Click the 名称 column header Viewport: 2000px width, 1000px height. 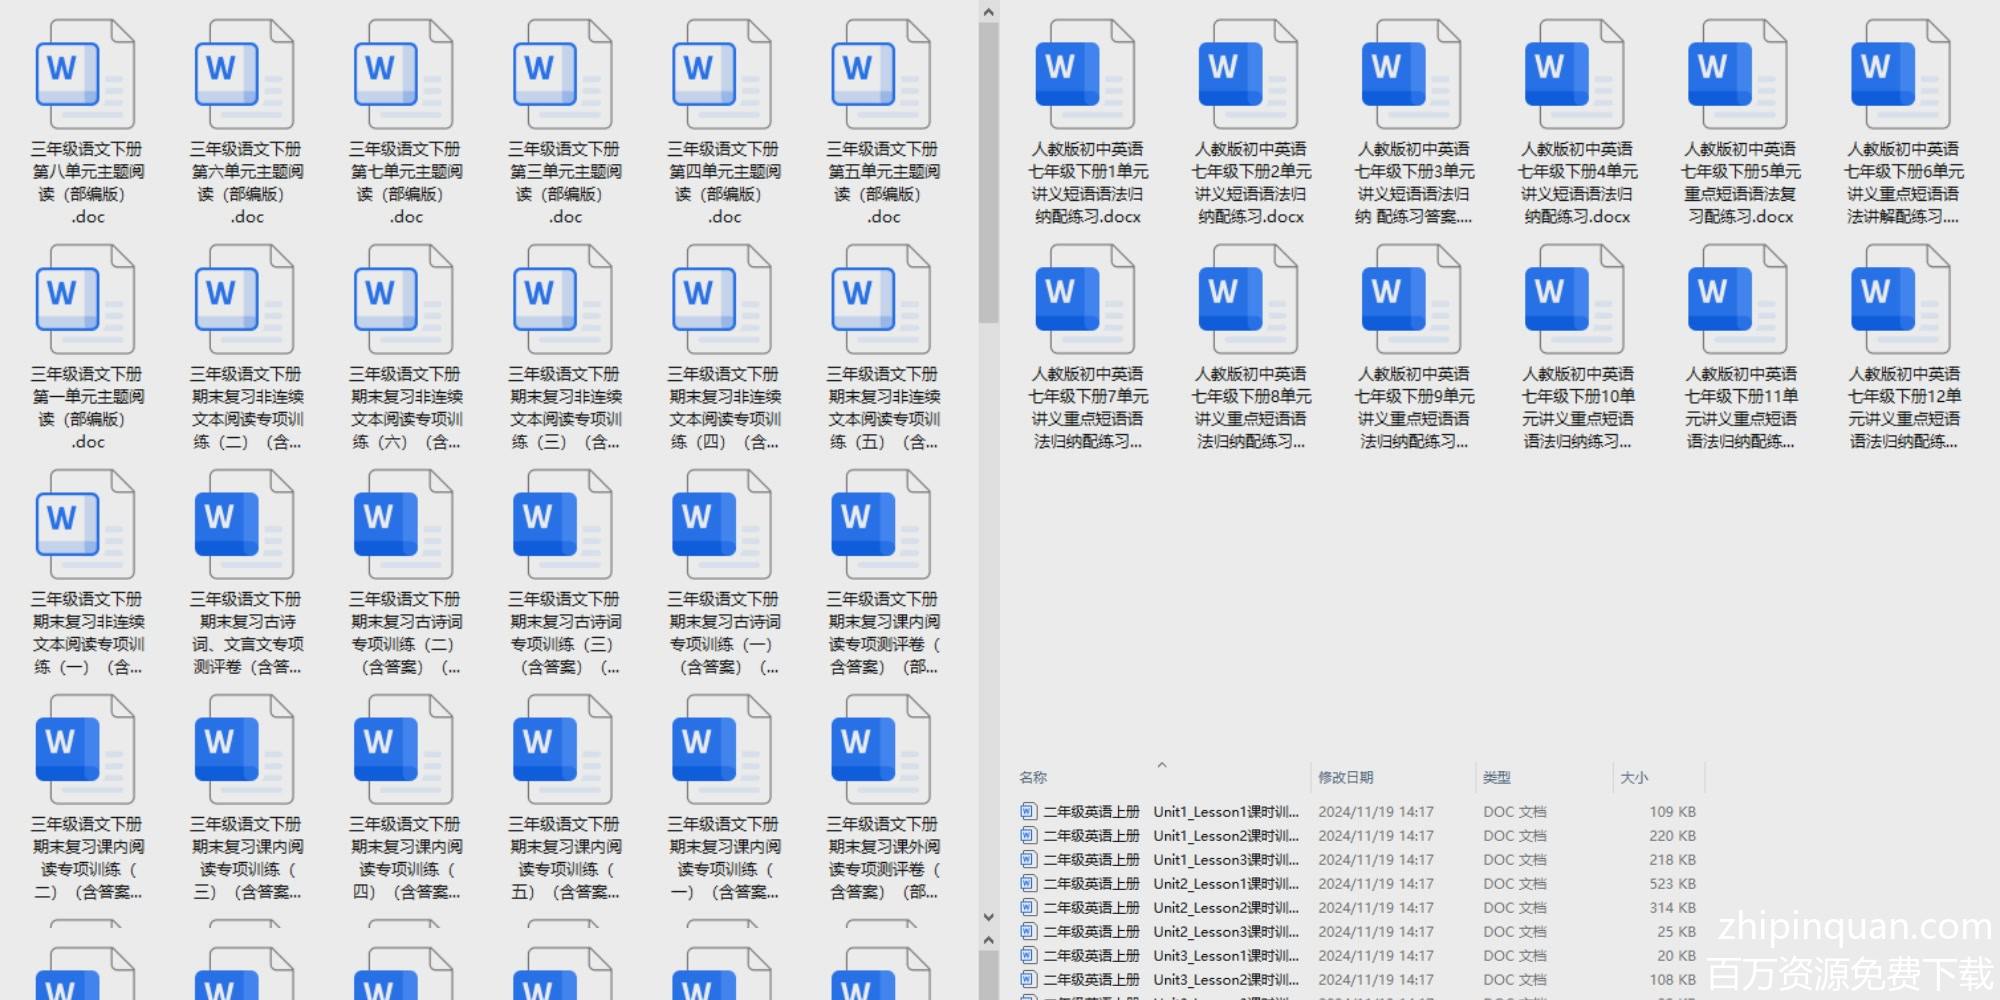1033,778
